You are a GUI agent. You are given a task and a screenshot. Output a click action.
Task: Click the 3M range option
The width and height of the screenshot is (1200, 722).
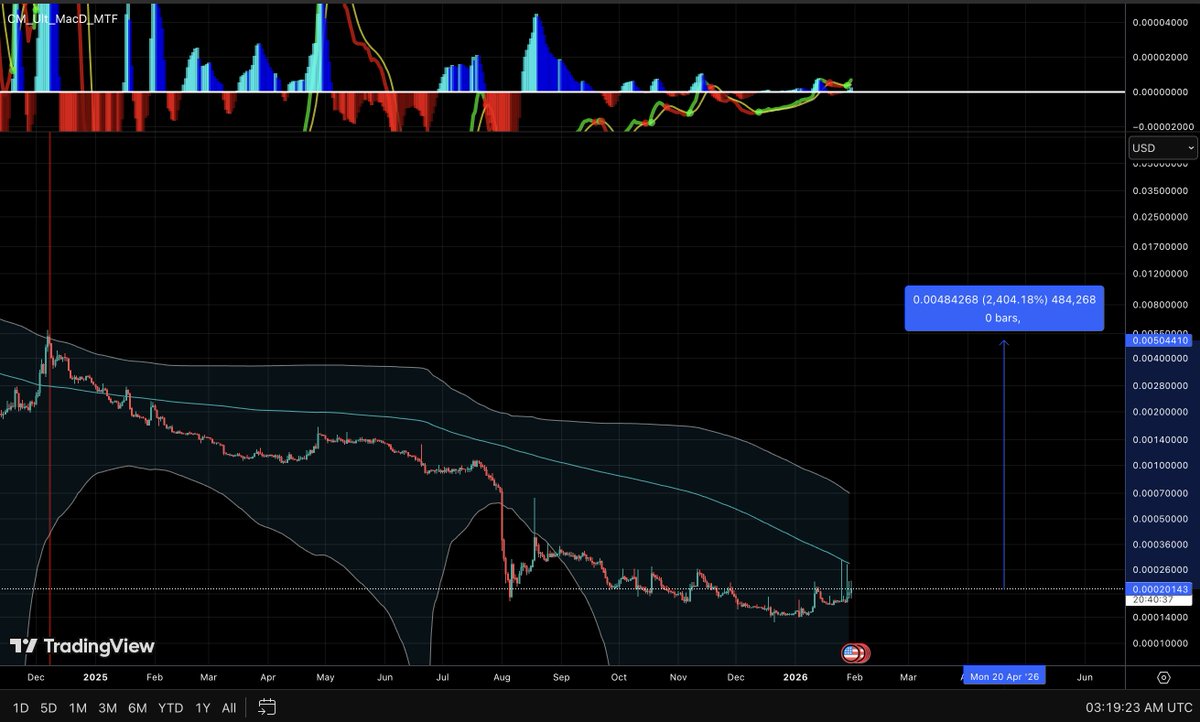click(108, 707)
